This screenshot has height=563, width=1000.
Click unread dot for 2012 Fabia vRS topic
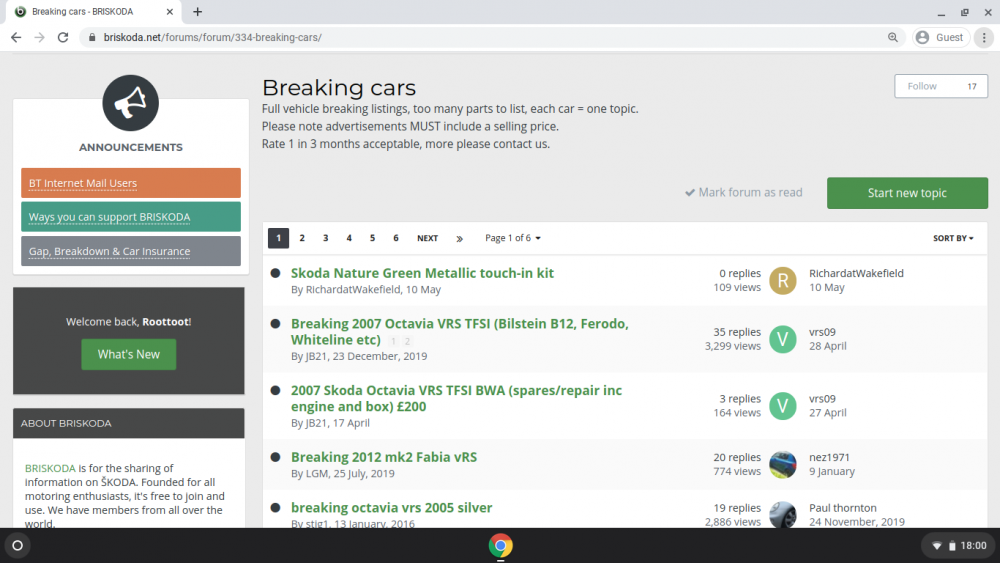coord(276,457)
